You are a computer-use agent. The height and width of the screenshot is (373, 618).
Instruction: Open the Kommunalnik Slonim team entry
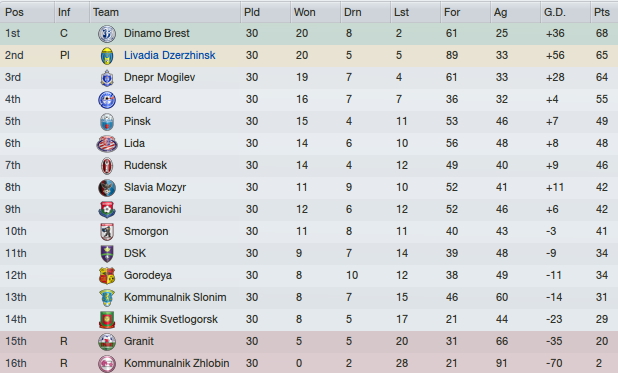click(x=175, y=297)
